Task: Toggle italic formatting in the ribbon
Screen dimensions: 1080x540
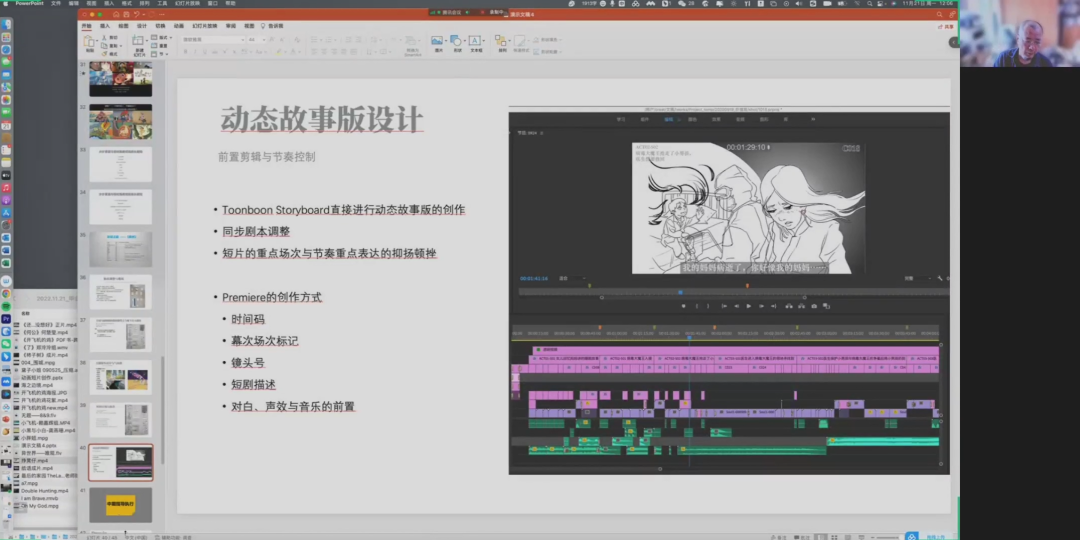Action: pyautogui.click(x=195, y=52)
